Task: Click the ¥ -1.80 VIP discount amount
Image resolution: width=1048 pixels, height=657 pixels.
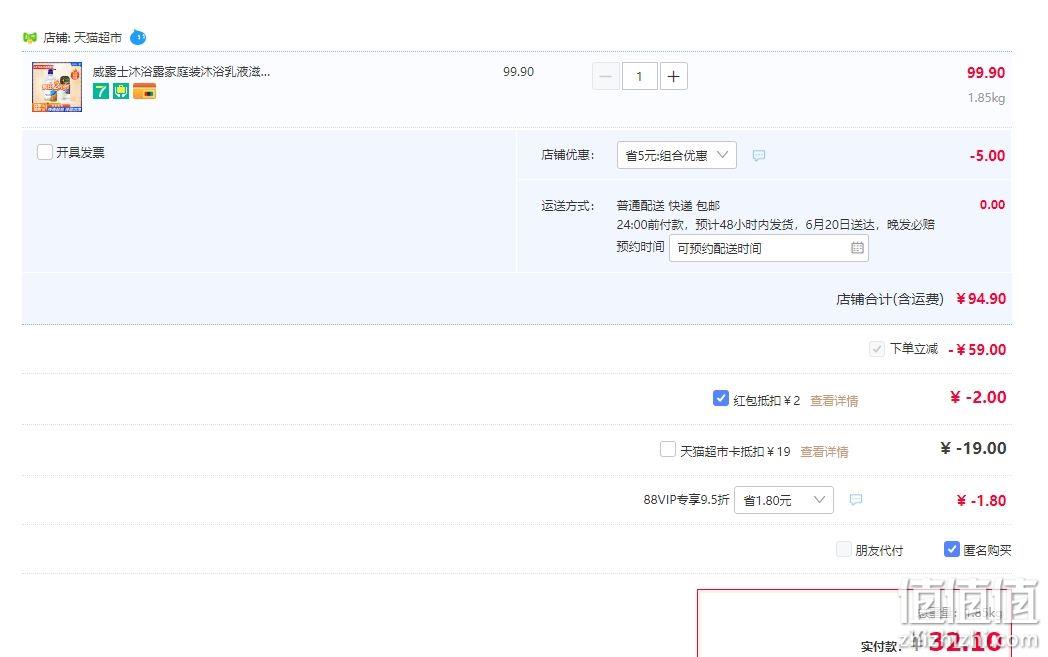Action: [x=981, y=501]
